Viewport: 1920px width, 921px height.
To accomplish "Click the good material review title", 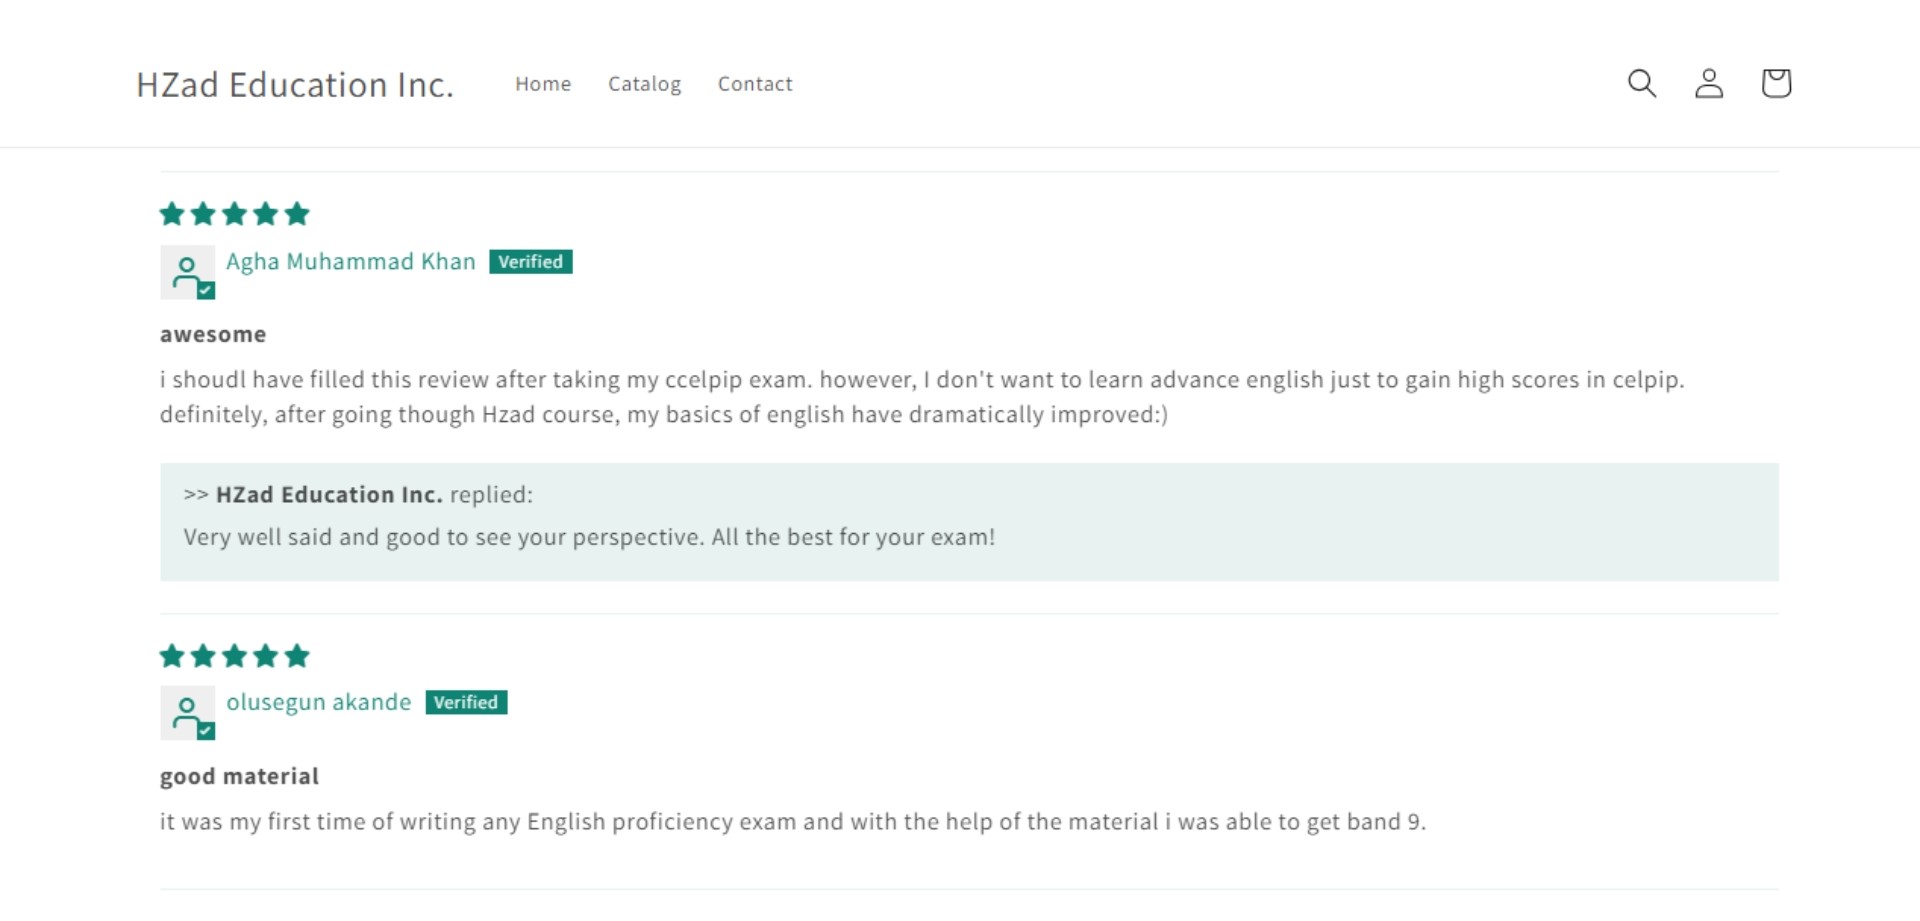I will (239, 777).
